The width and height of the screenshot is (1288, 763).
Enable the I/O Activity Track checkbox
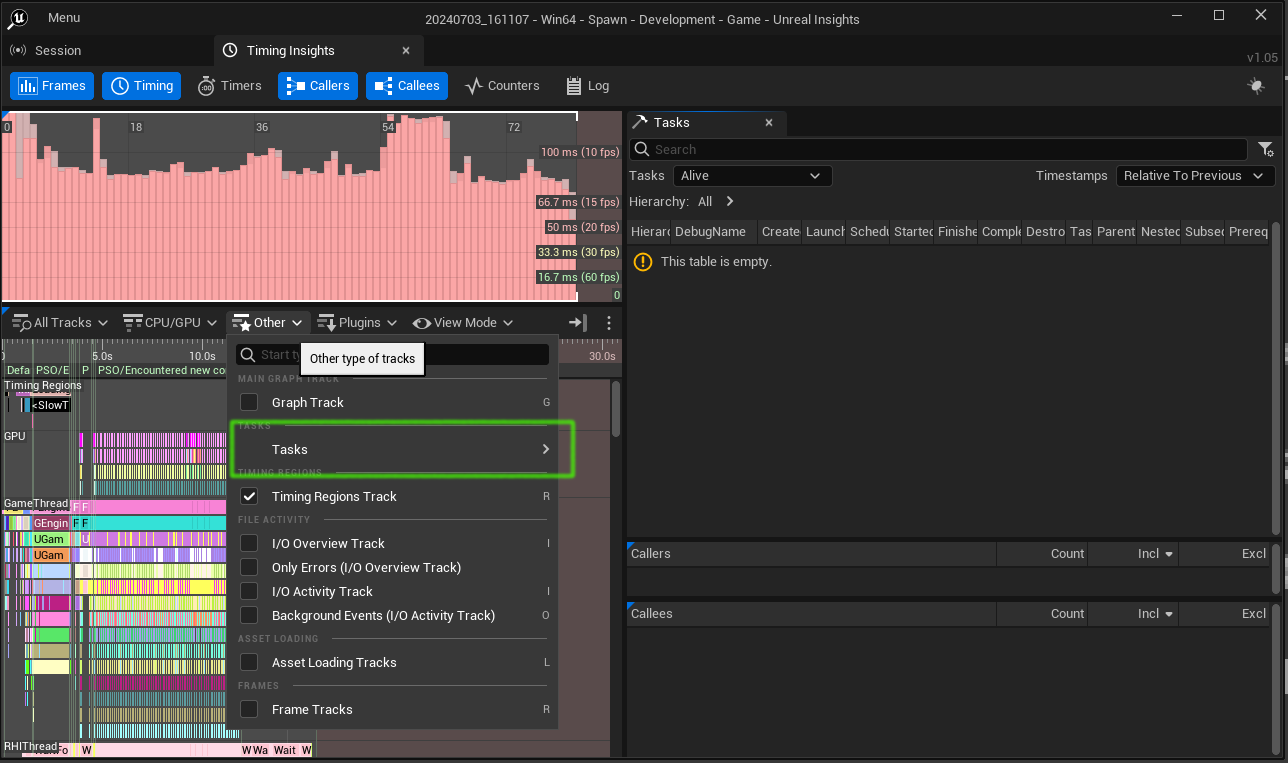tap(249, 591)
